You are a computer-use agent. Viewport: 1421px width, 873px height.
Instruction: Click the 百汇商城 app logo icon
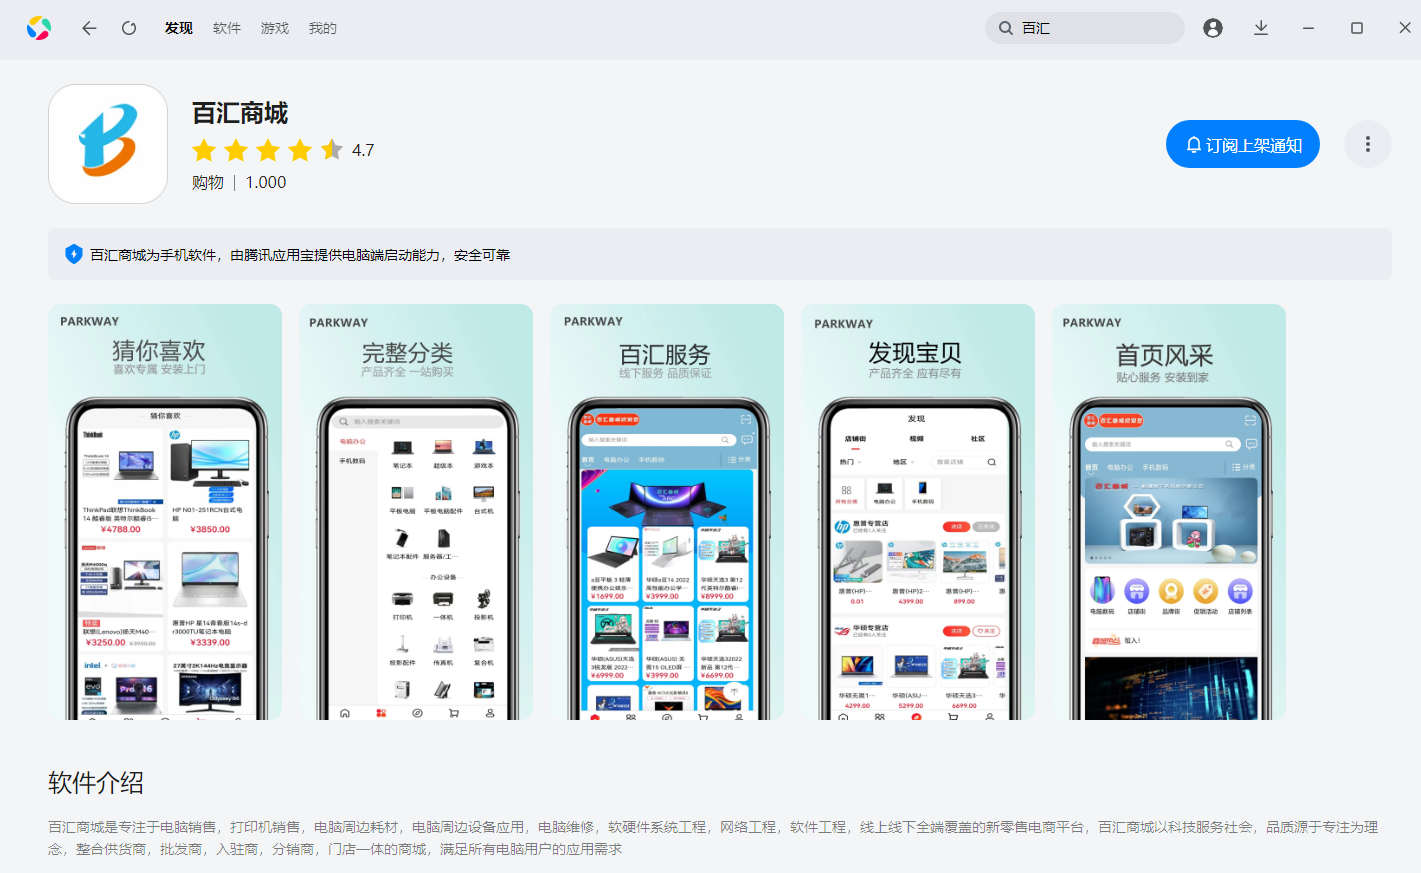pyautogui.click(x=108, y=144)
